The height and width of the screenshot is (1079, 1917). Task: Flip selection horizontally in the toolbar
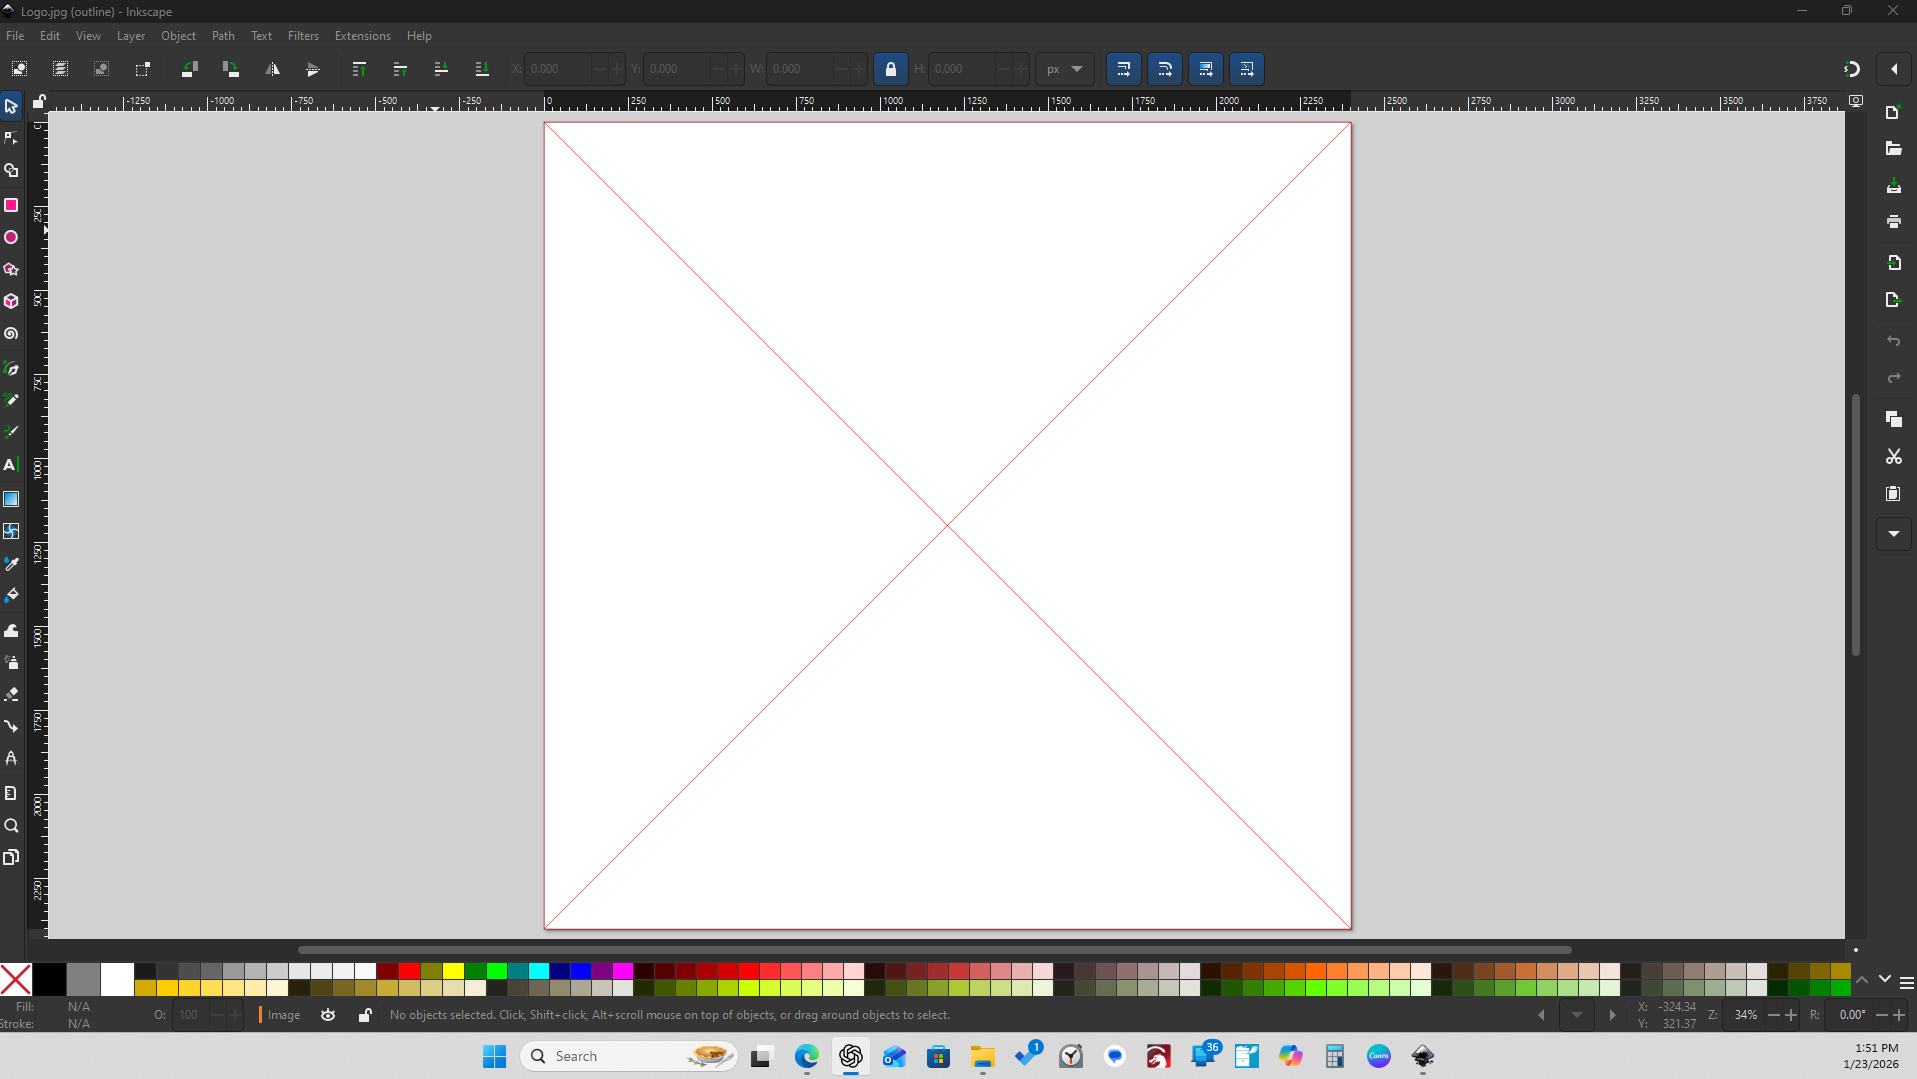coord(272,69)
